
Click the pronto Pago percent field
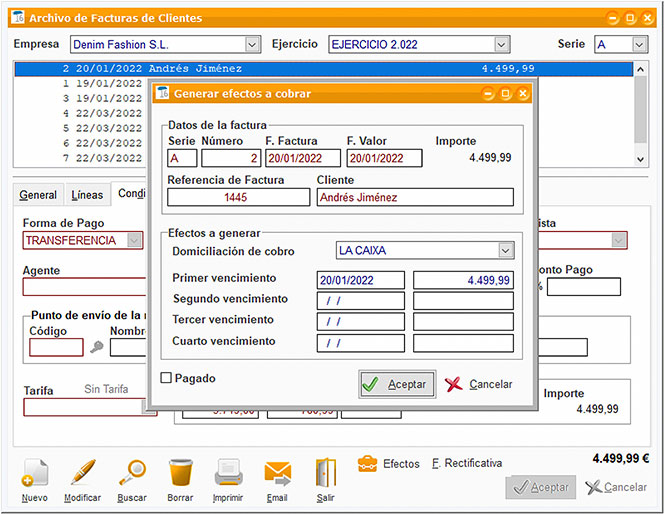click(584, 287)
